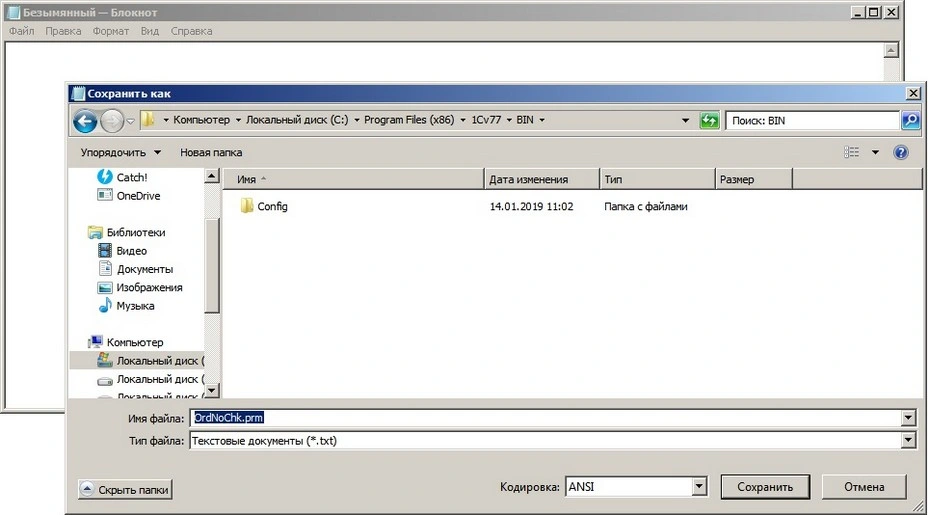928x515 pixels.
Task: Open the help question mark icon
Action: point(900,153)
